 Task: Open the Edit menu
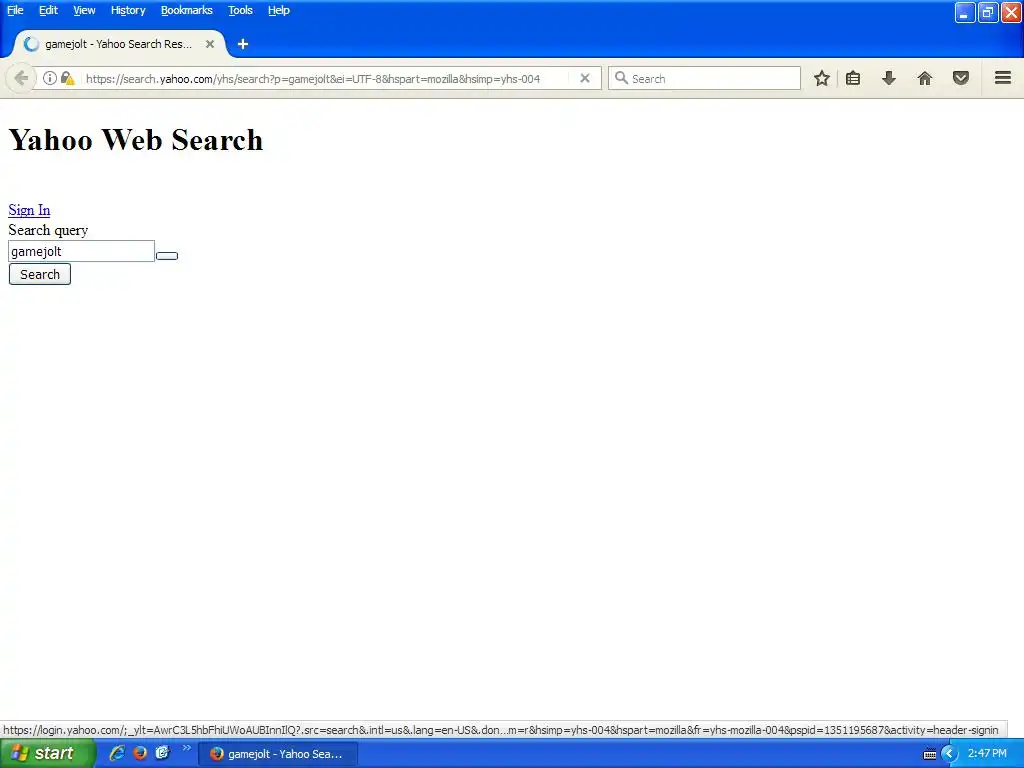point(48,10)
